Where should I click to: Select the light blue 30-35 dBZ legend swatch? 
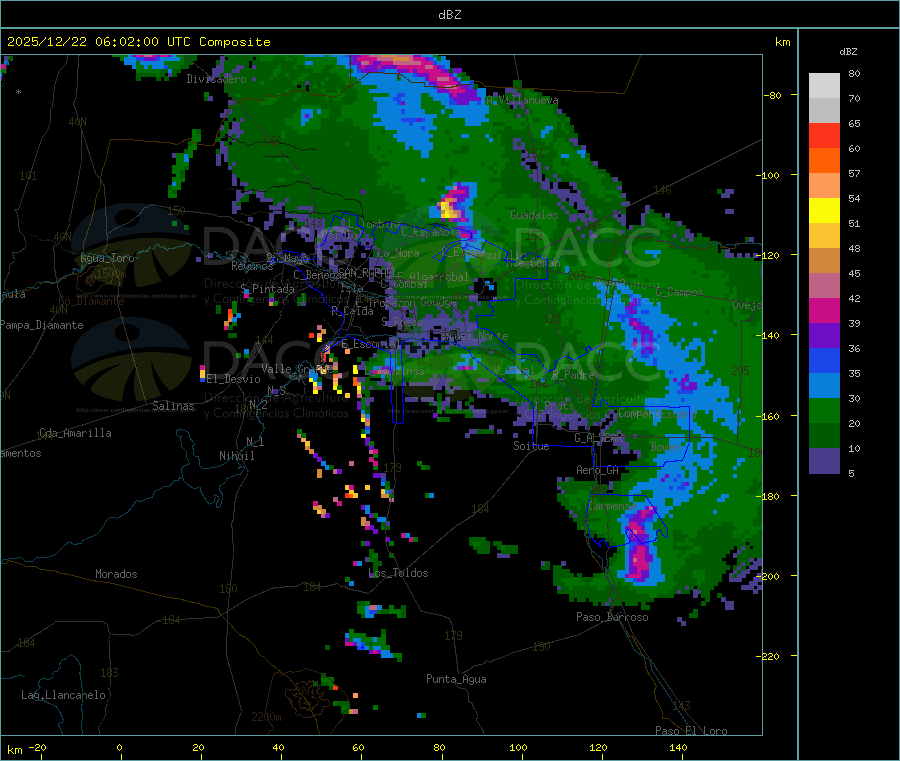click(x=824, y=385)
